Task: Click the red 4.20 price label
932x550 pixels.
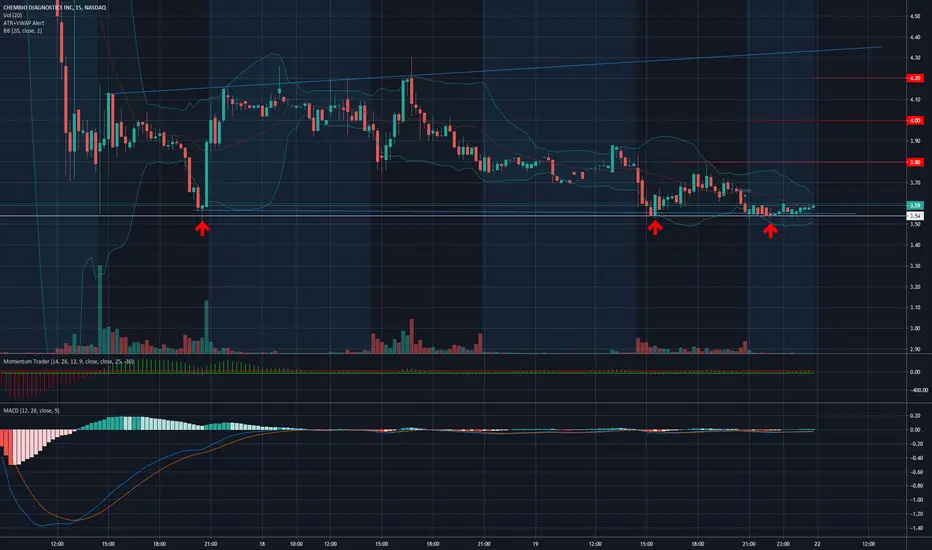Action: click(x=915, y=78)
